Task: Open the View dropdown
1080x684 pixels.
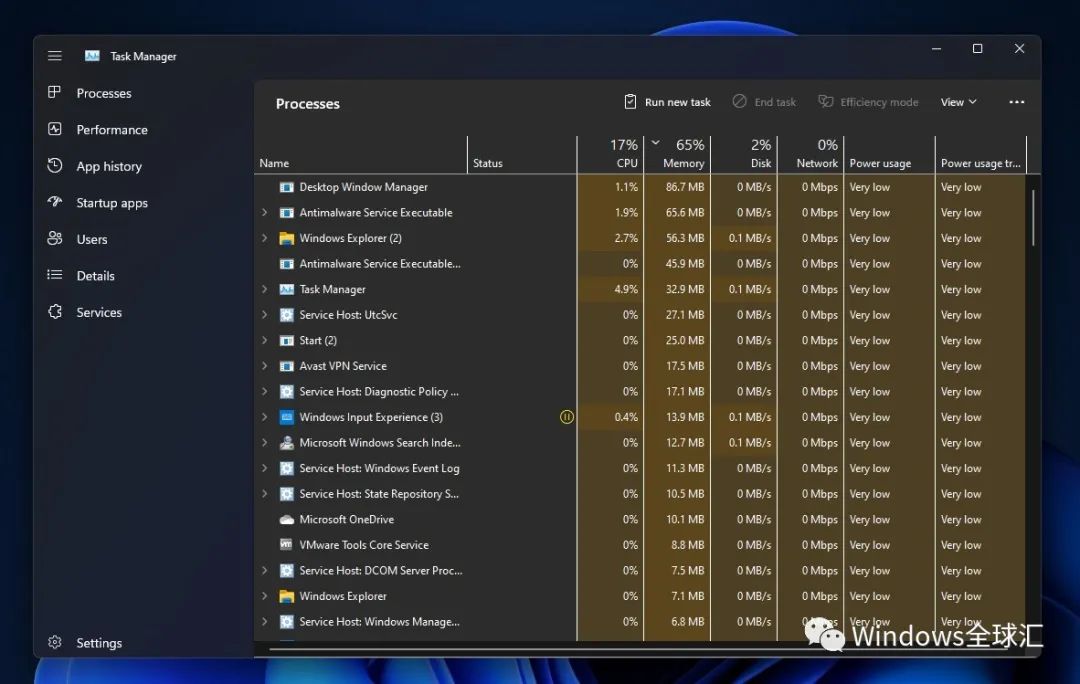Action: pos(959,102)
